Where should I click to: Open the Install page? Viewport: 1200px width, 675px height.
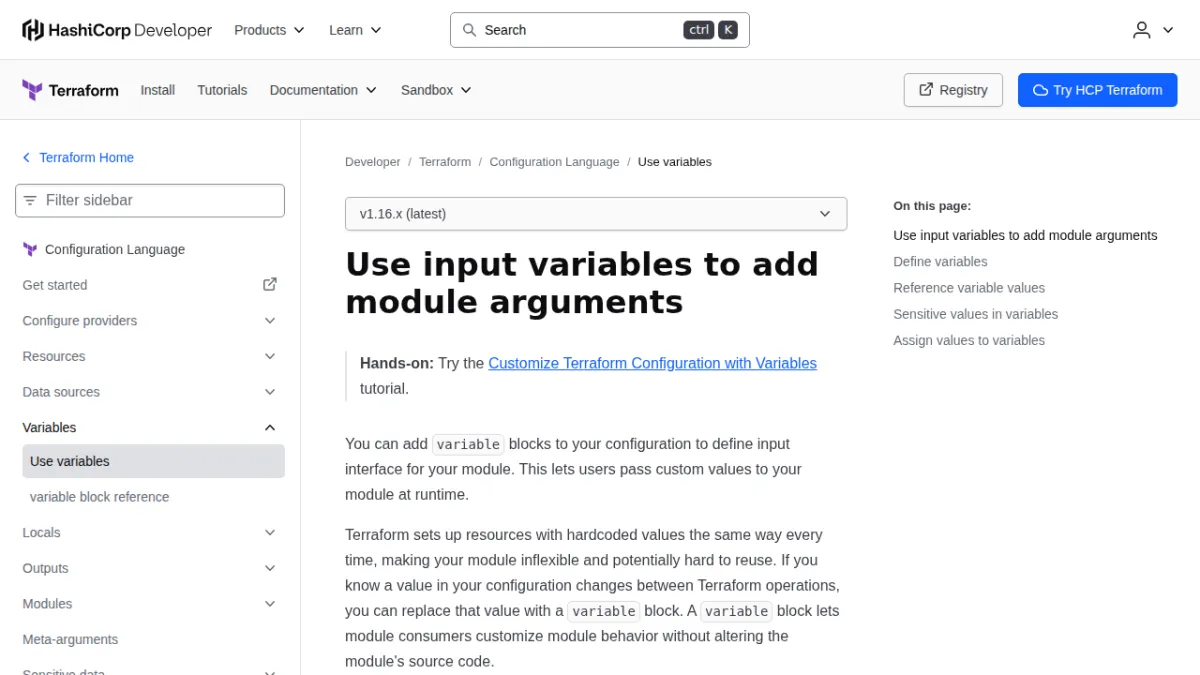pos(158,90)
